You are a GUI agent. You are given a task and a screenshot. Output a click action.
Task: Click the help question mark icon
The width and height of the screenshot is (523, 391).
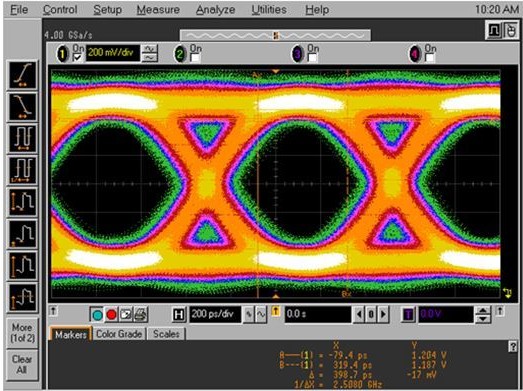coord(513,347)
